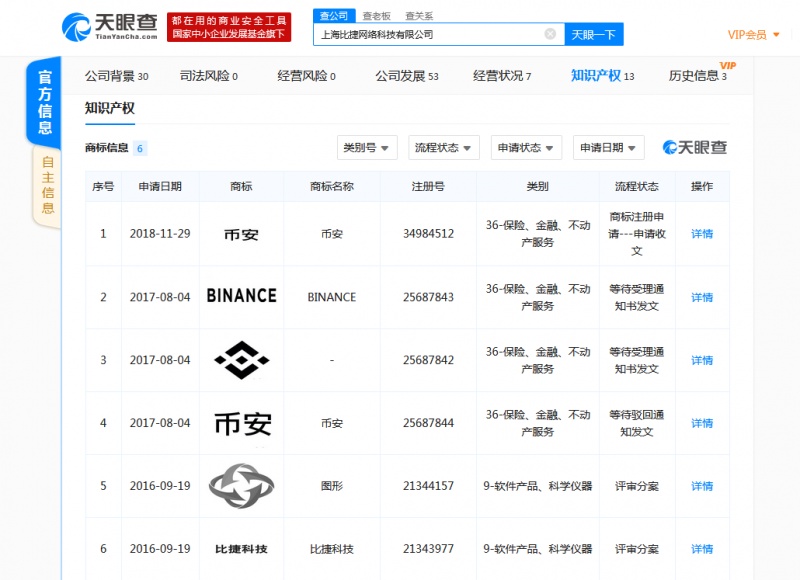View 详情 for registration 25687843

[x=702, y=297]
